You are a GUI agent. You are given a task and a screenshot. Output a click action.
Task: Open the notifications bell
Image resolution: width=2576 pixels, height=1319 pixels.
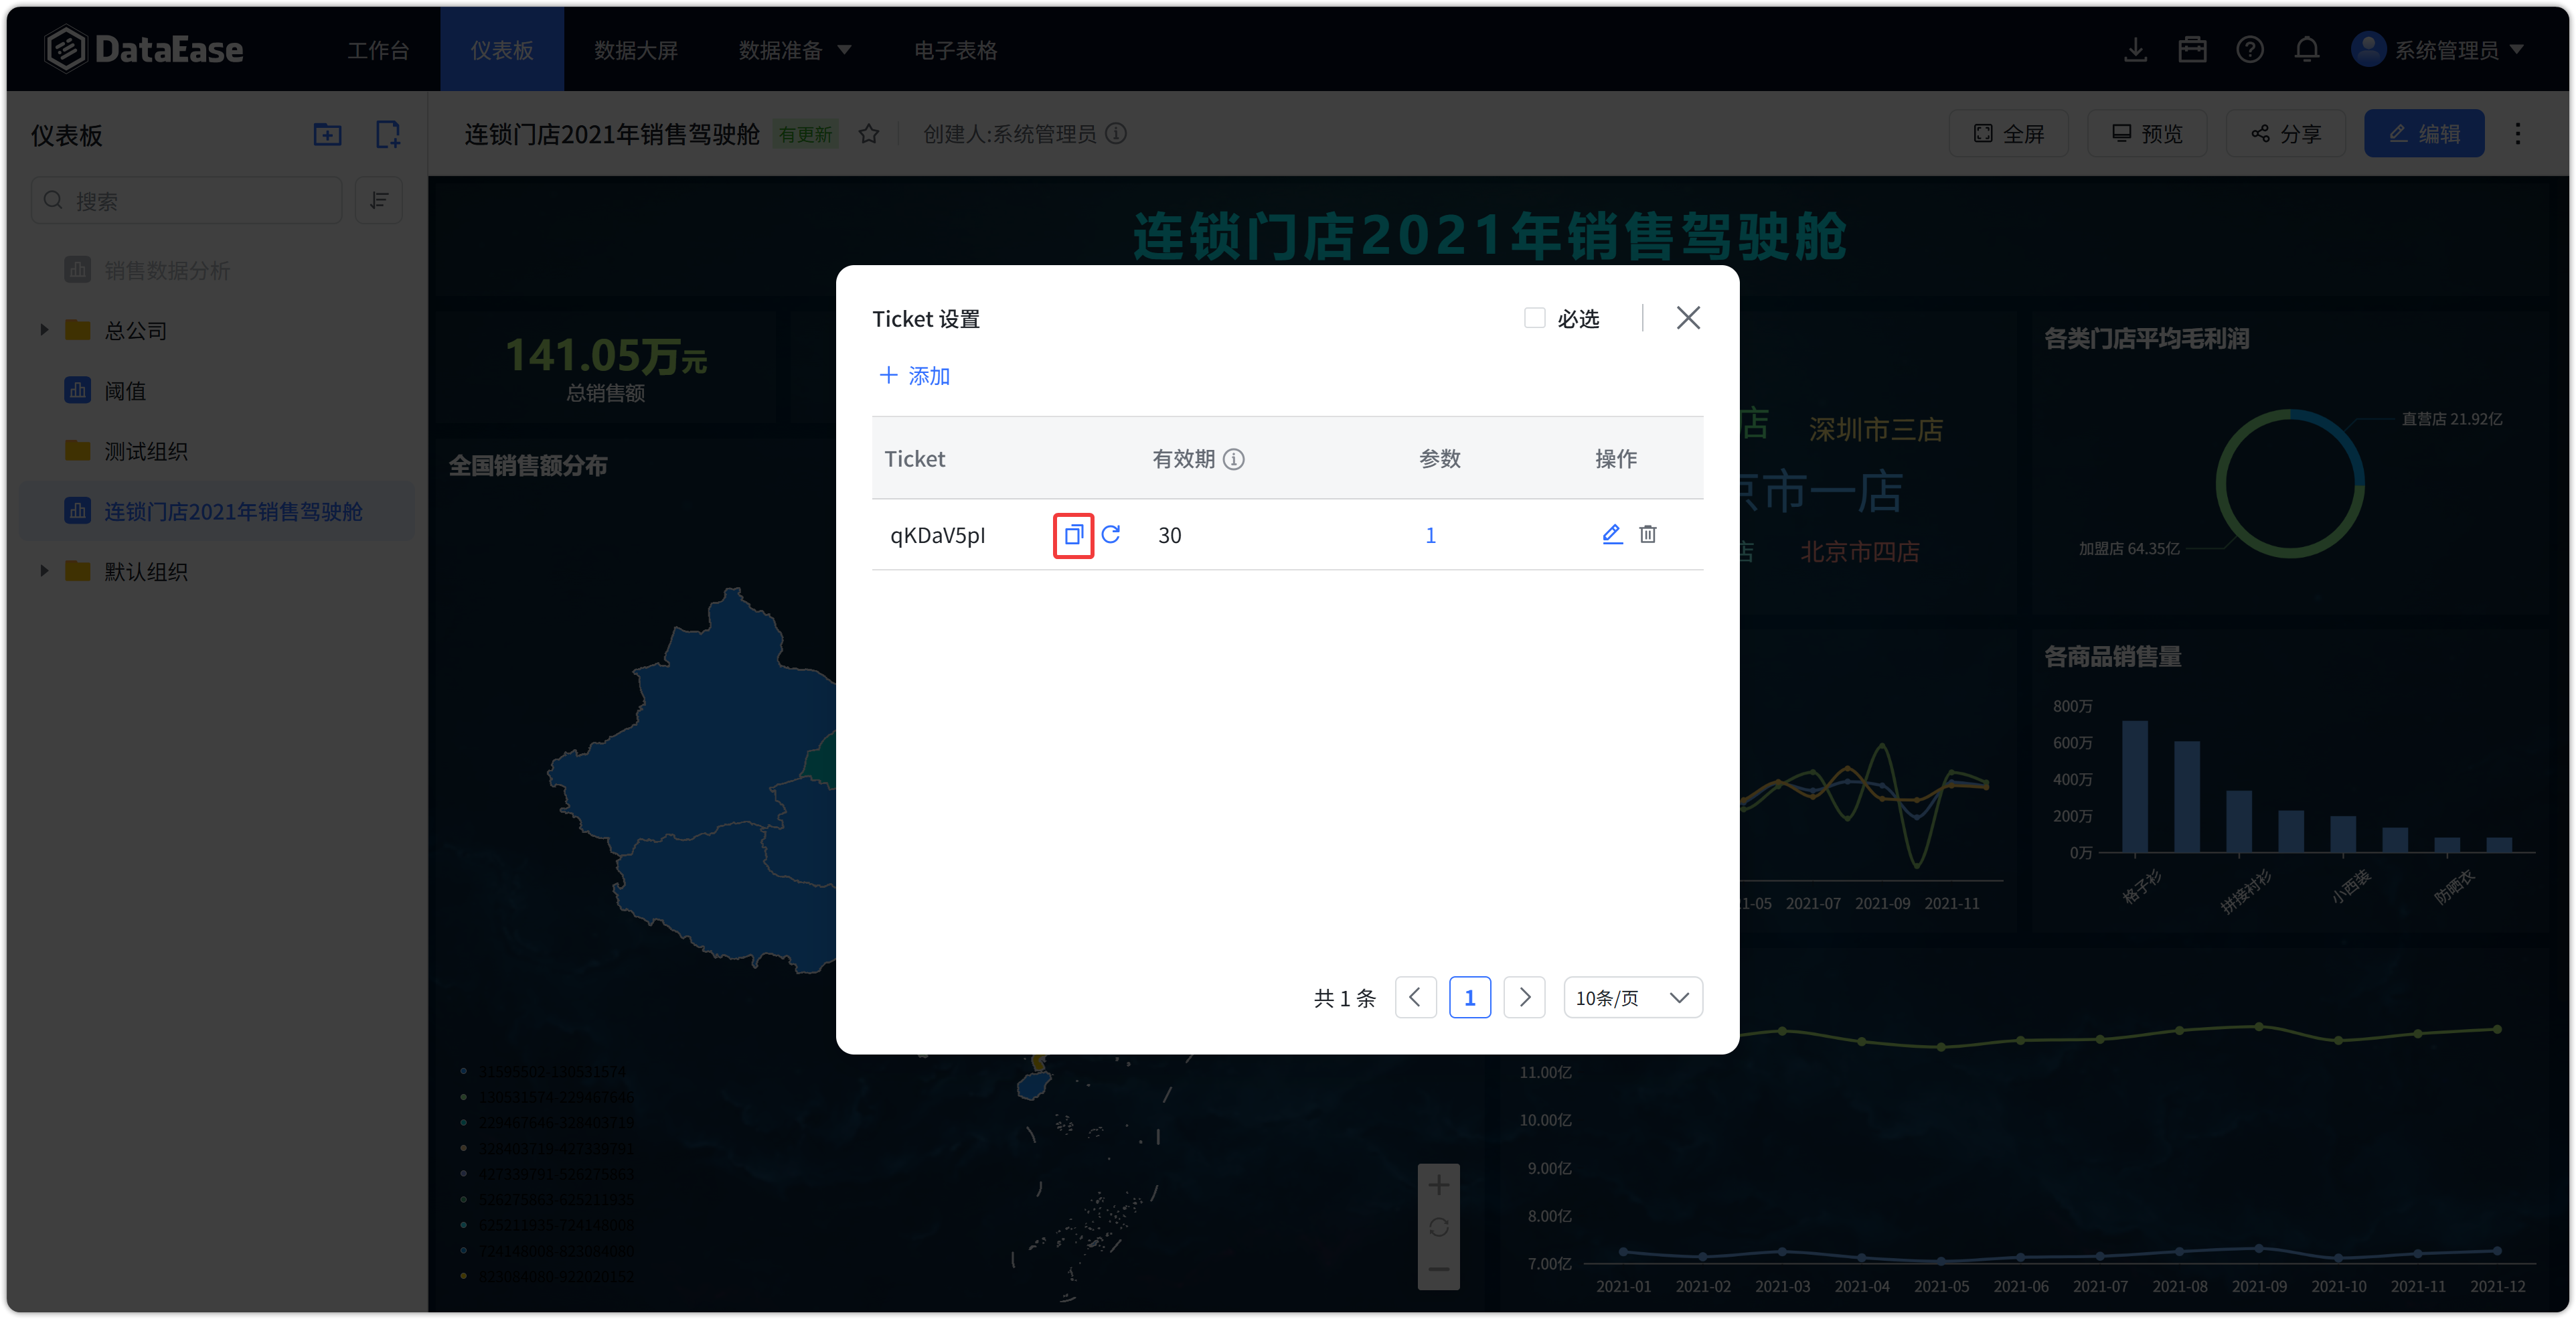coord(2307,49)
